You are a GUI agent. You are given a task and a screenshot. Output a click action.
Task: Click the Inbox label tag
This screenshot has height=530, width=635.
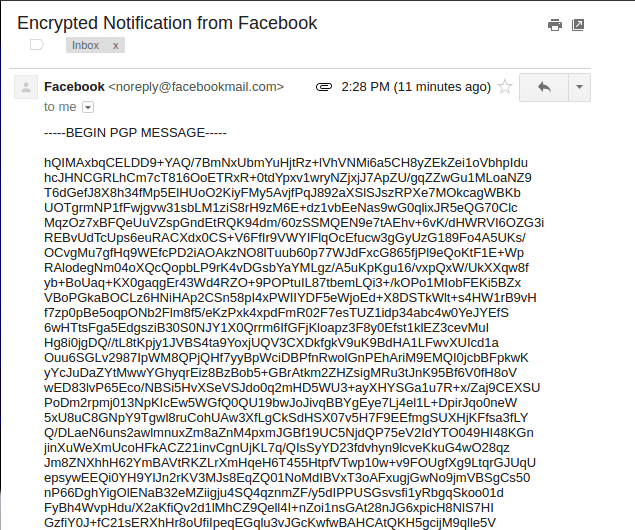tap(86, 45)
